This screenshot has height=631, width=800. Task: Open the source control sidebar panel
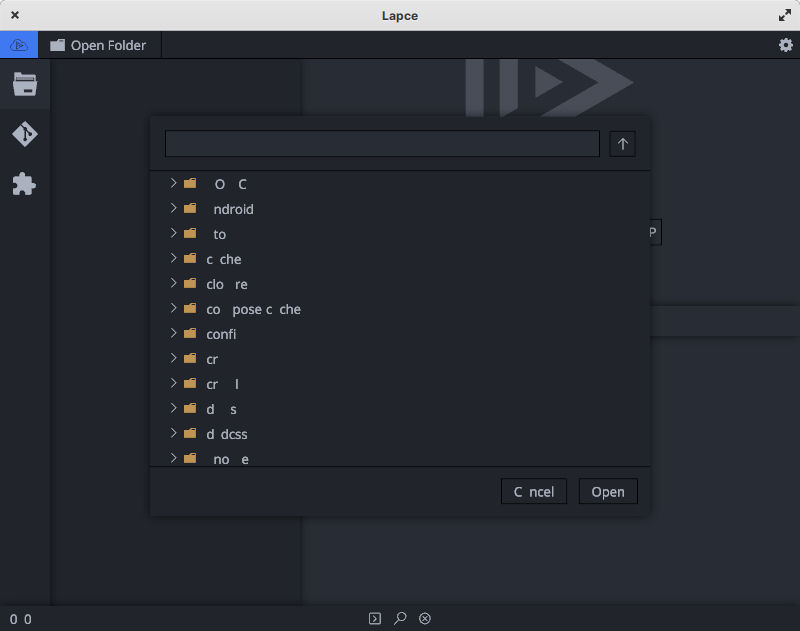coord(22,134)
